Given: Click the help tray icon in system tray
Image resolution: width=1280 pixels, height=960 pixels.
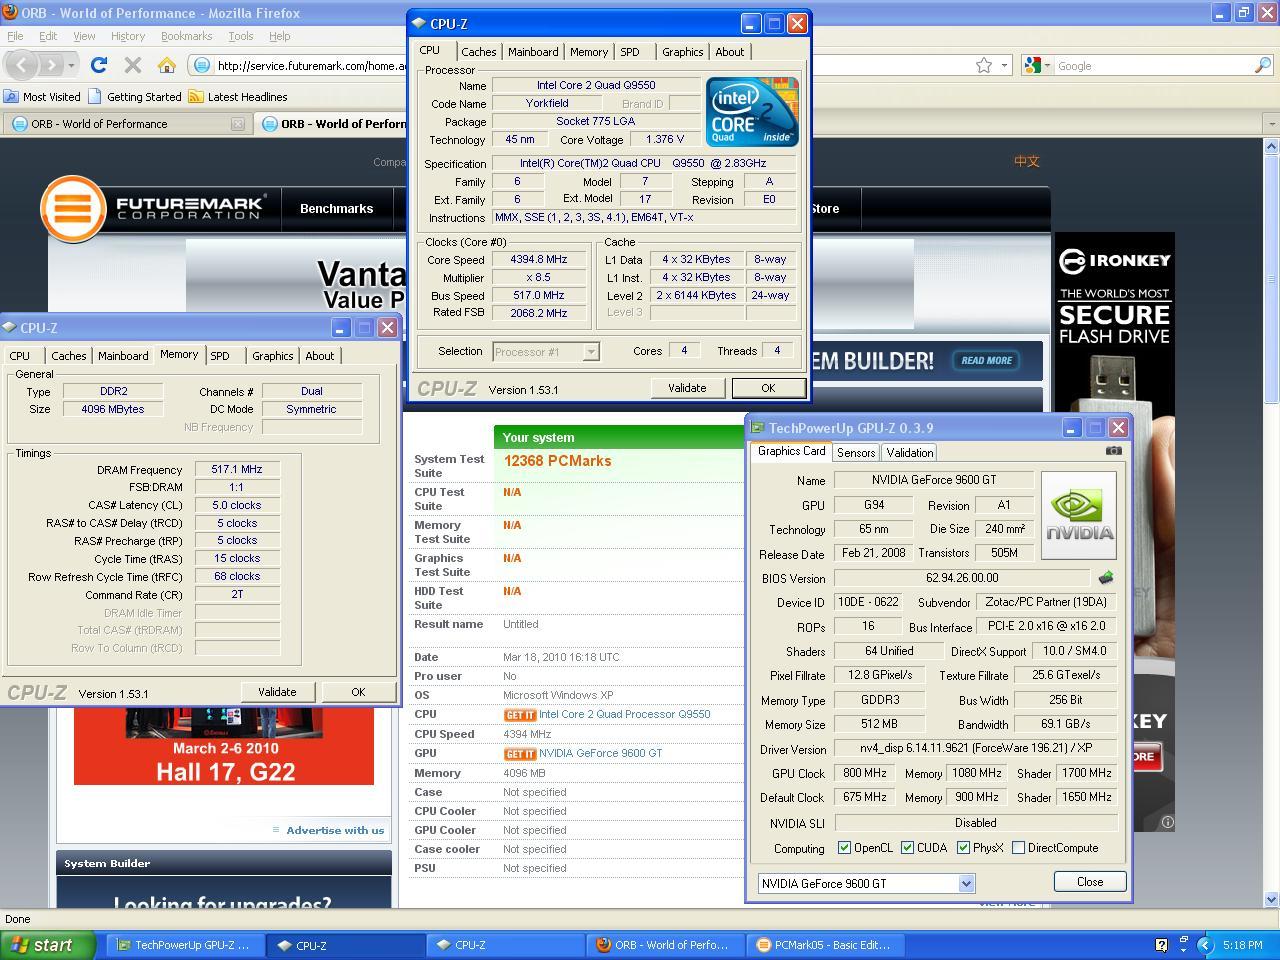Looking at the screenshot, I should pyautogui.click(x=1161, y=945).
